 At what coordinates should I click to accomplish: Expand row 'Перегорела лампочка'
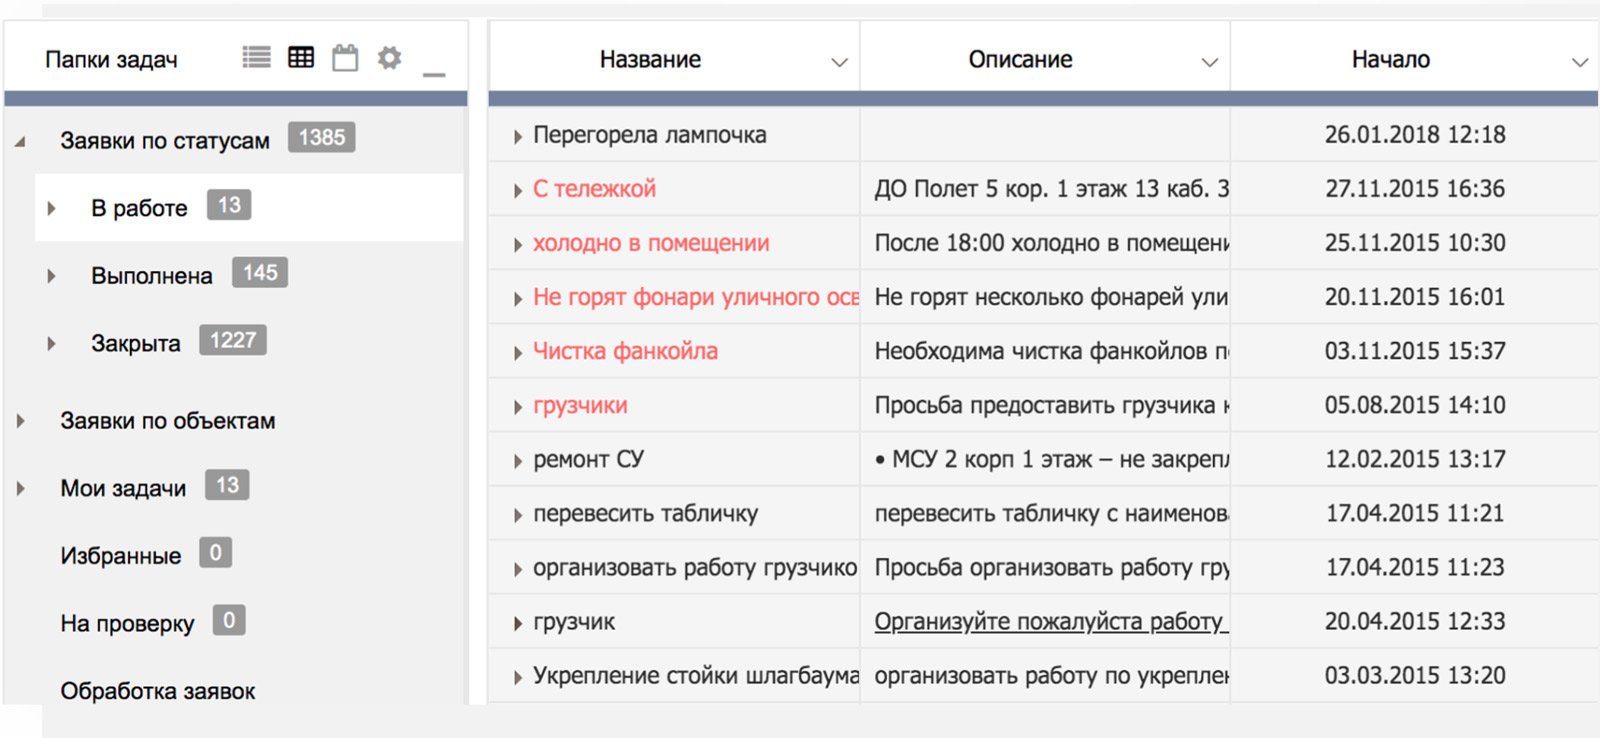coord(518,136)
